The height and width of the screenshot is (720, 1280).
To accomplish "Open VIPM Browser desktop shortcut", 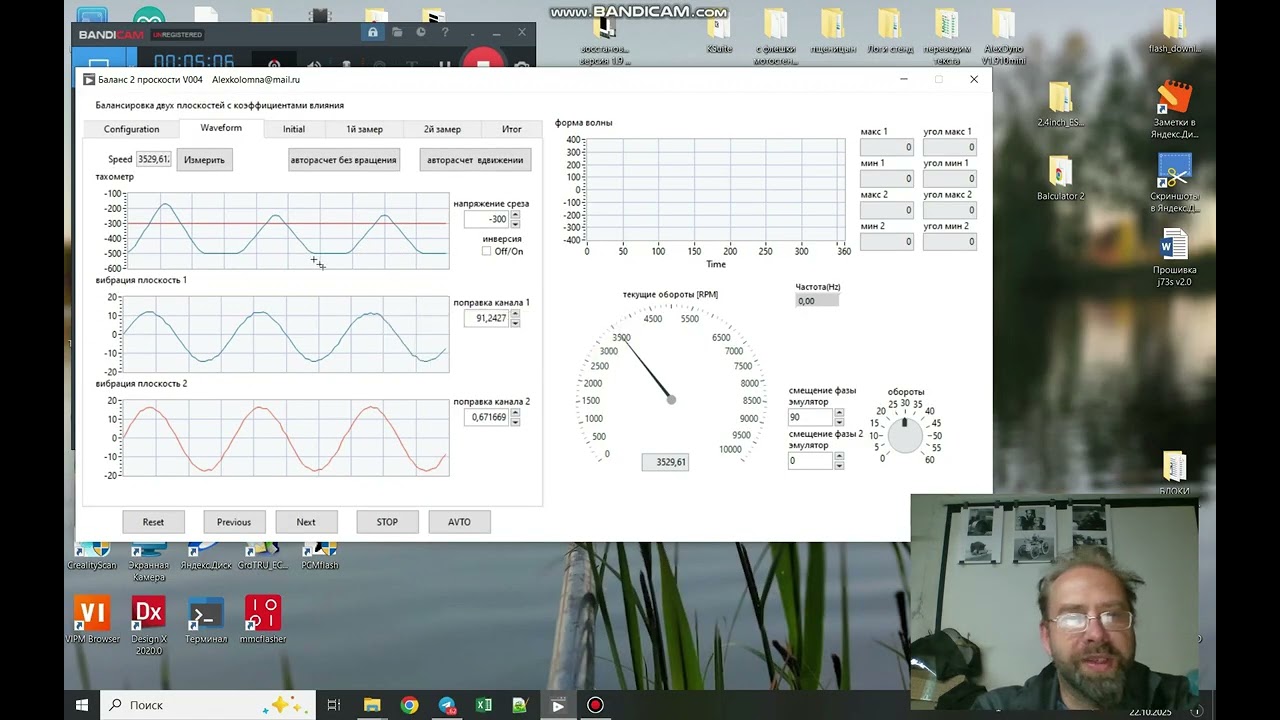I will [x=92, y=619].
